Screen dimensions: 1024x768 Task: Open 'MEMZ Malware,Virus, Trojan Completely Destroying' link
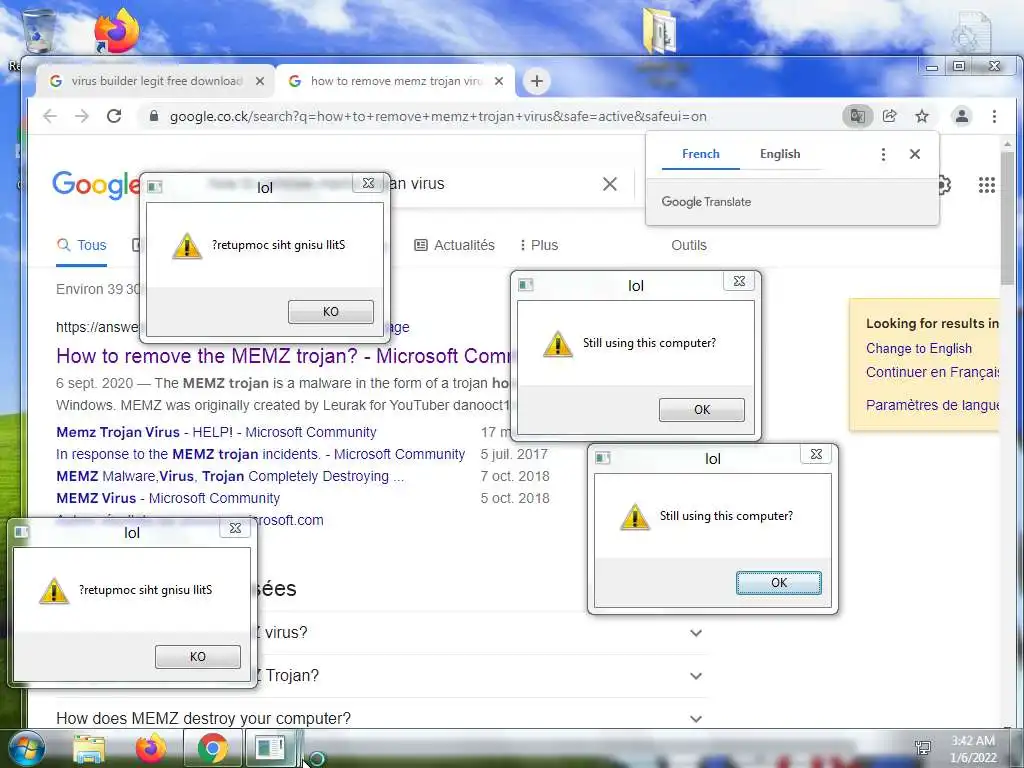pos(230,477)
